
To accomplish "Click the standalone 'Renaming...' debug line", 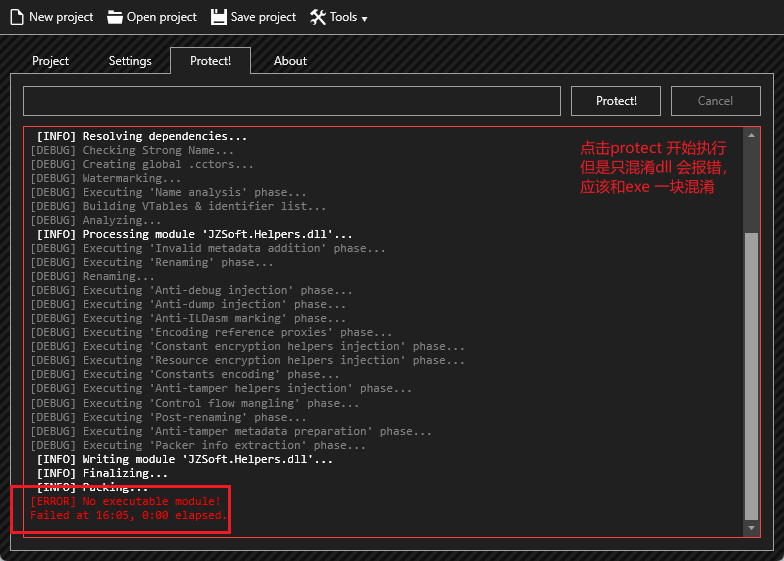I will tap(92, 276).
